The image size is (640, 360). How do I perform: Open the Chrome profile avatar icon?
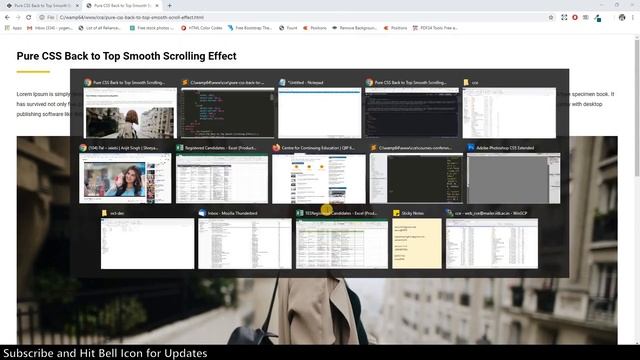[x=622, y=18]
